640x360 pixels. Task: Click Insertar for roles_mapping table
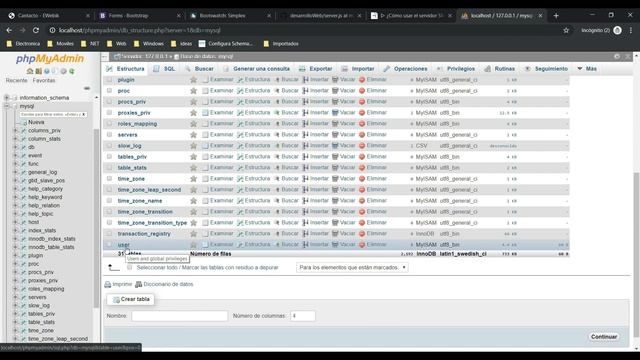click(x=316, y=124)
